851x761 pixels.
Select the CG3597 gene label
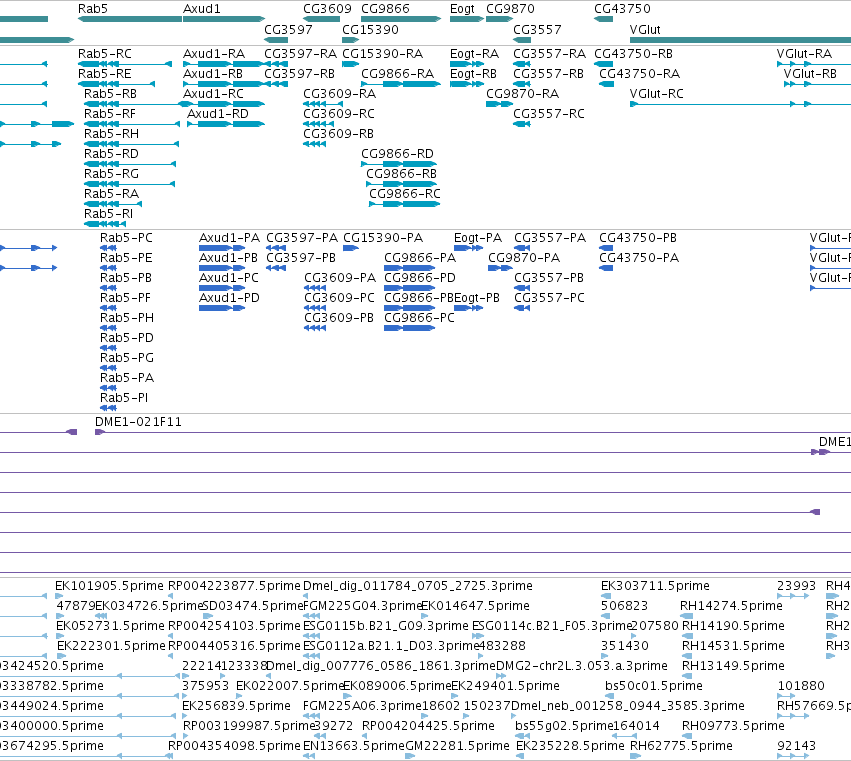click(288, 29)
